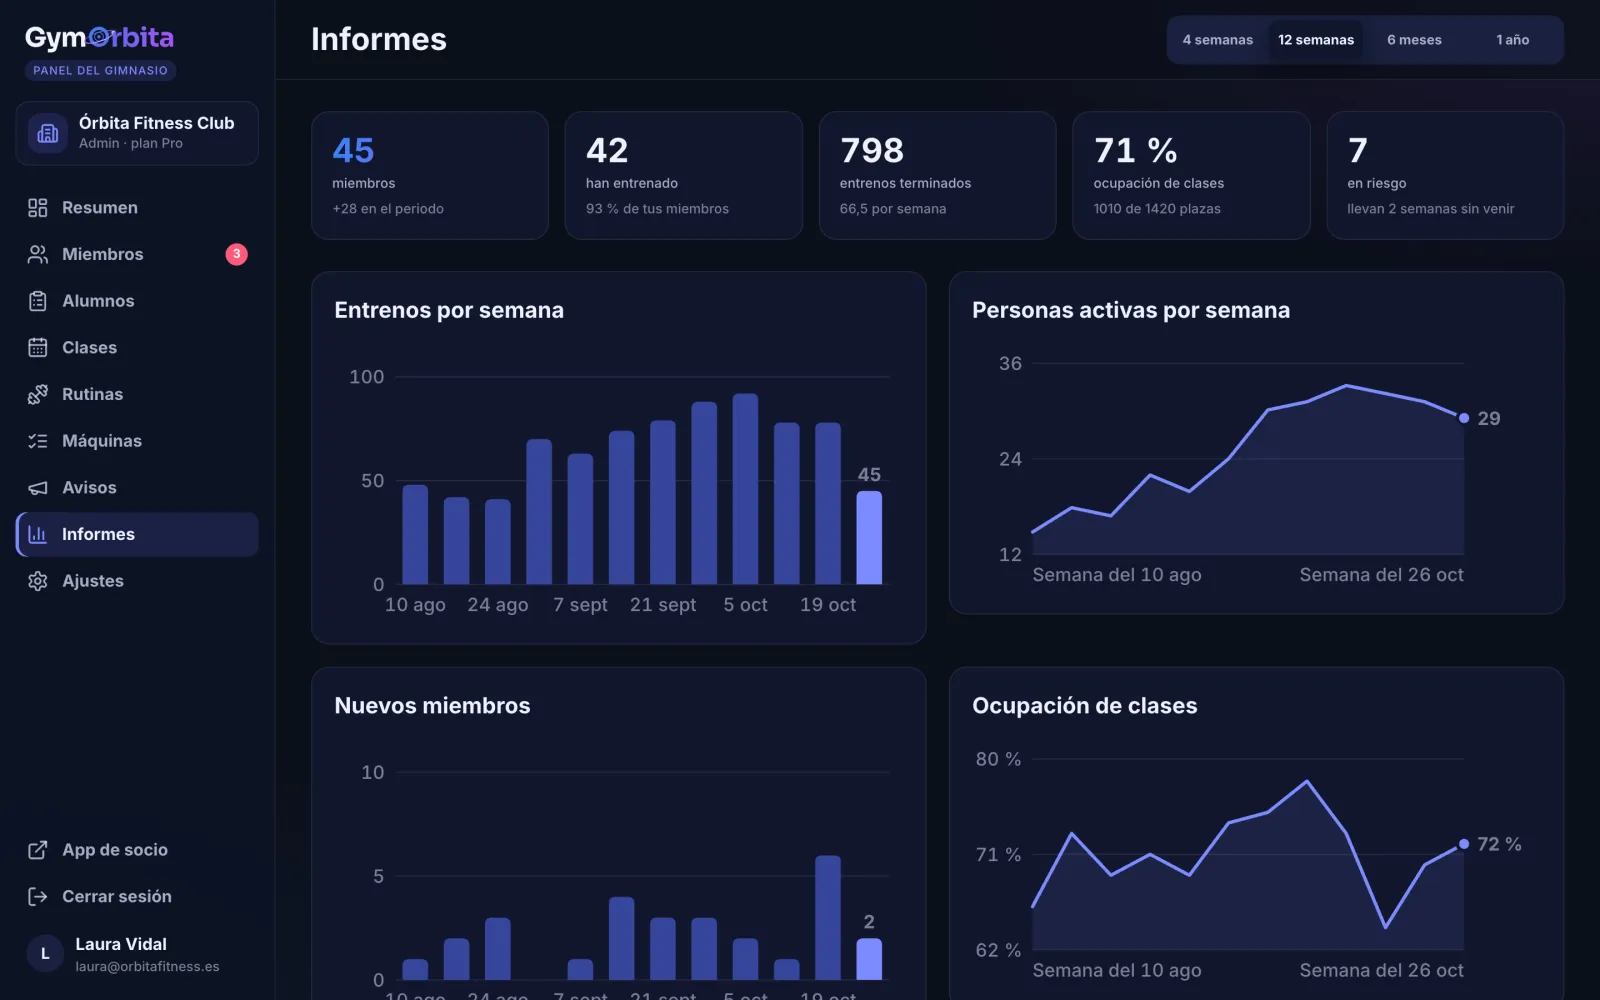Screen dimensions: 1600x1000
Task: Open the 42 han entrenado stat card
Action: [684, 175]
